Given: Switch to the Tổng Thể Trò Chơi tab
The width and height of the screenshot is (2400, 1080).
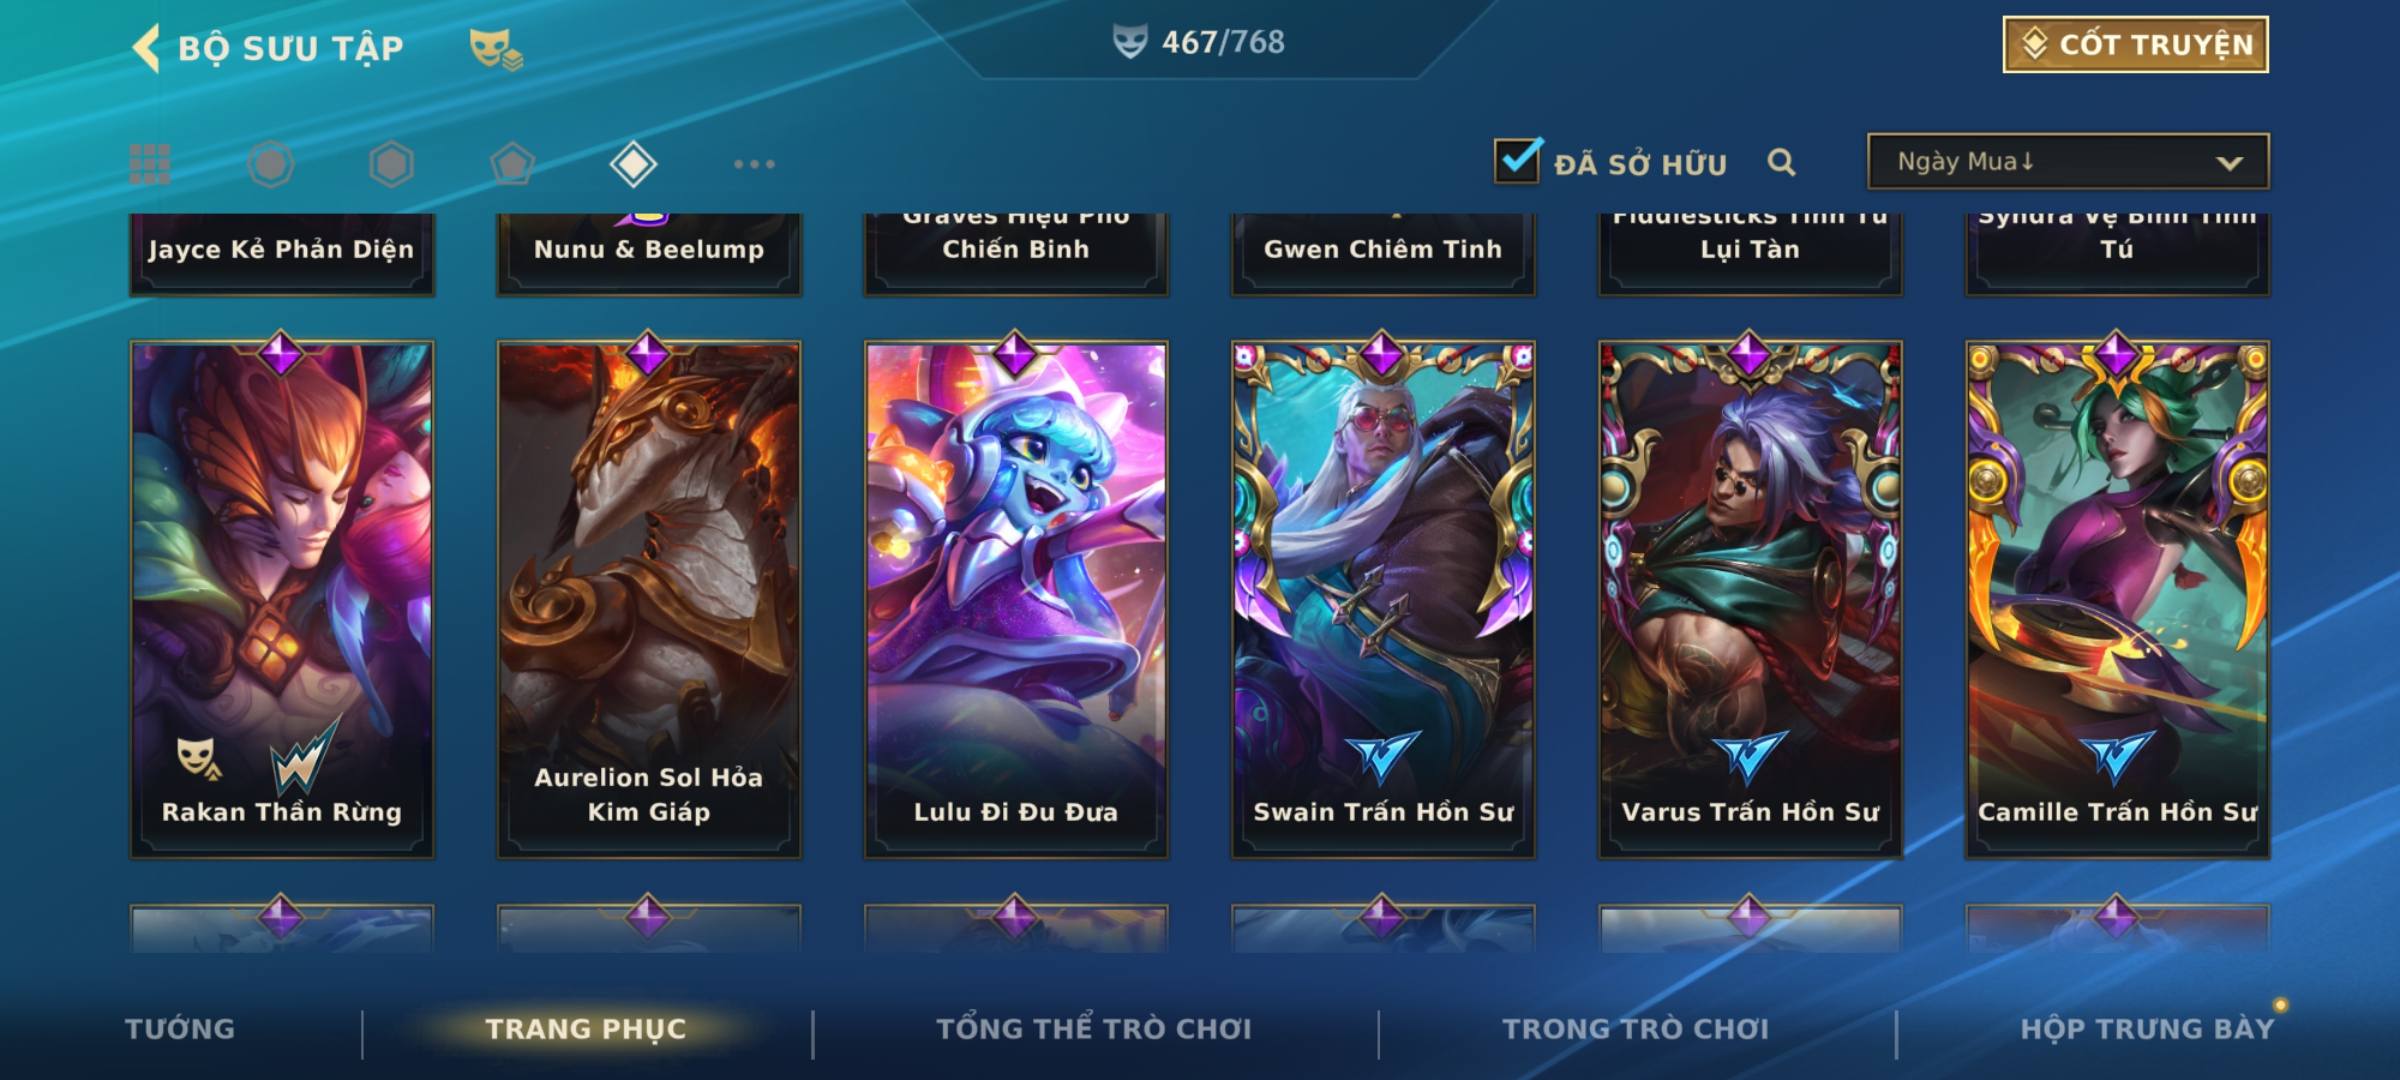Looking at the screenshot, I should (1094, 1028).
